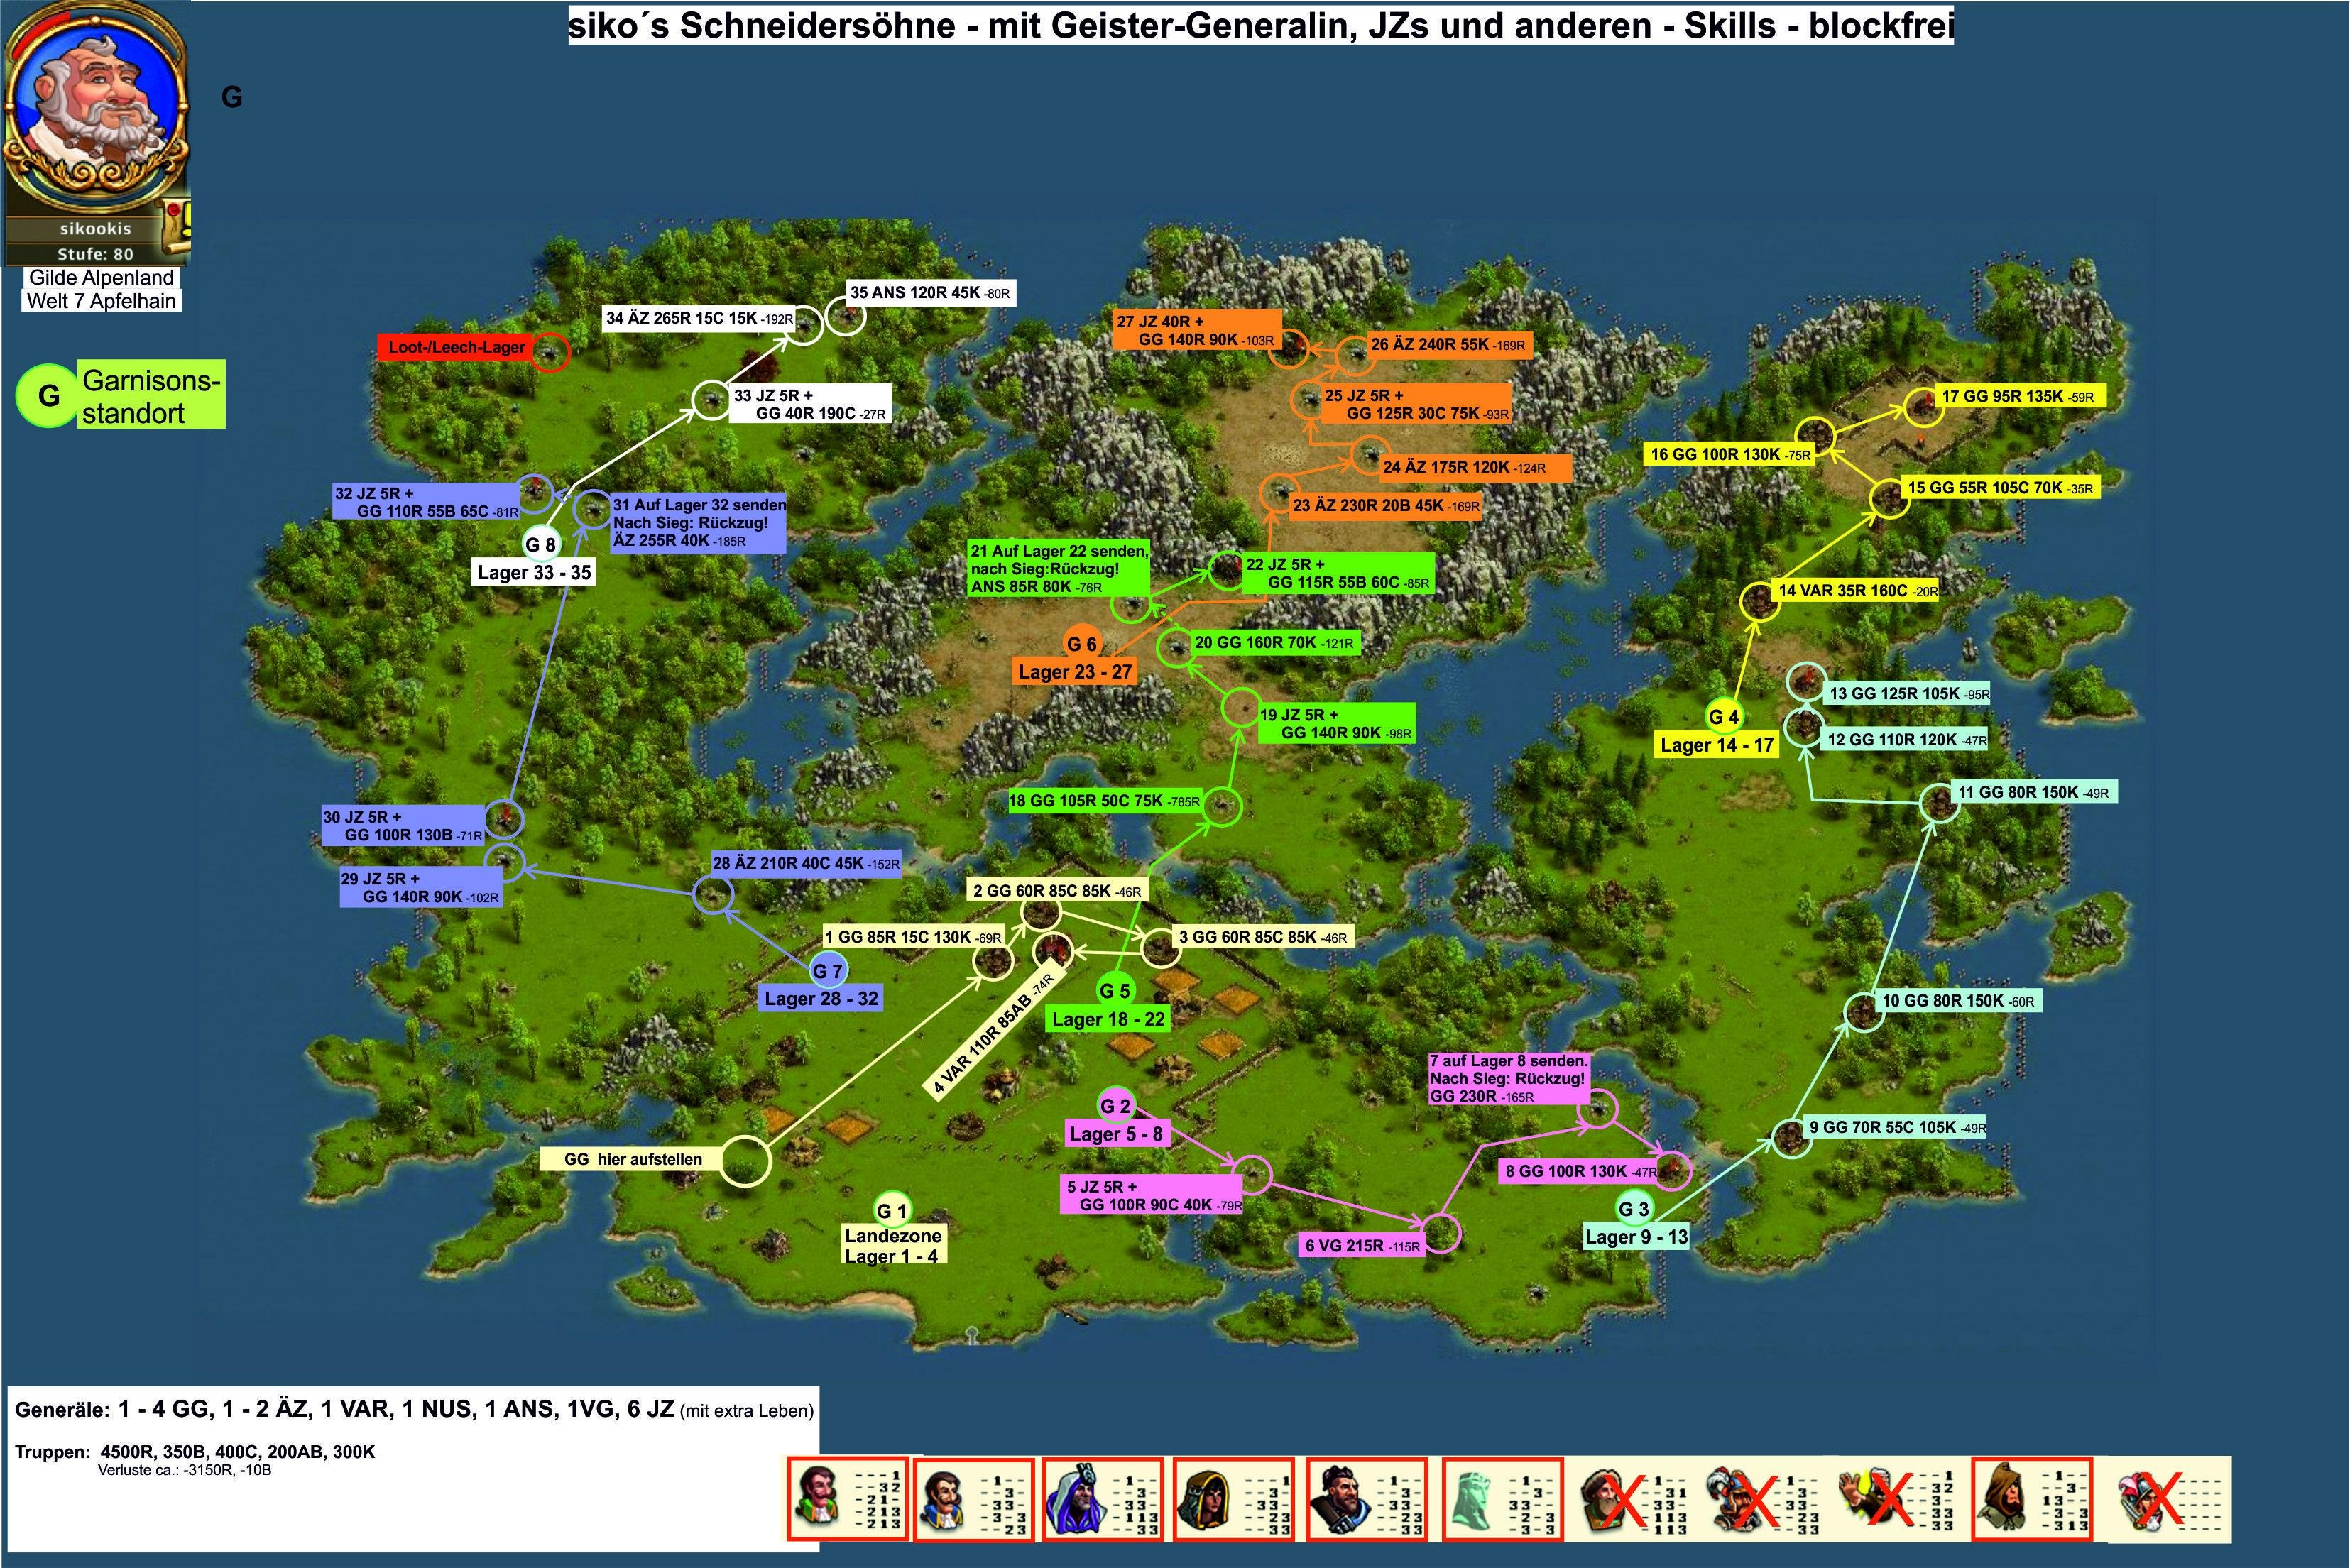Click the green G Garnisonsstandort legend circle
This screenshot has height=1568, width=2350.
[47, 396]
